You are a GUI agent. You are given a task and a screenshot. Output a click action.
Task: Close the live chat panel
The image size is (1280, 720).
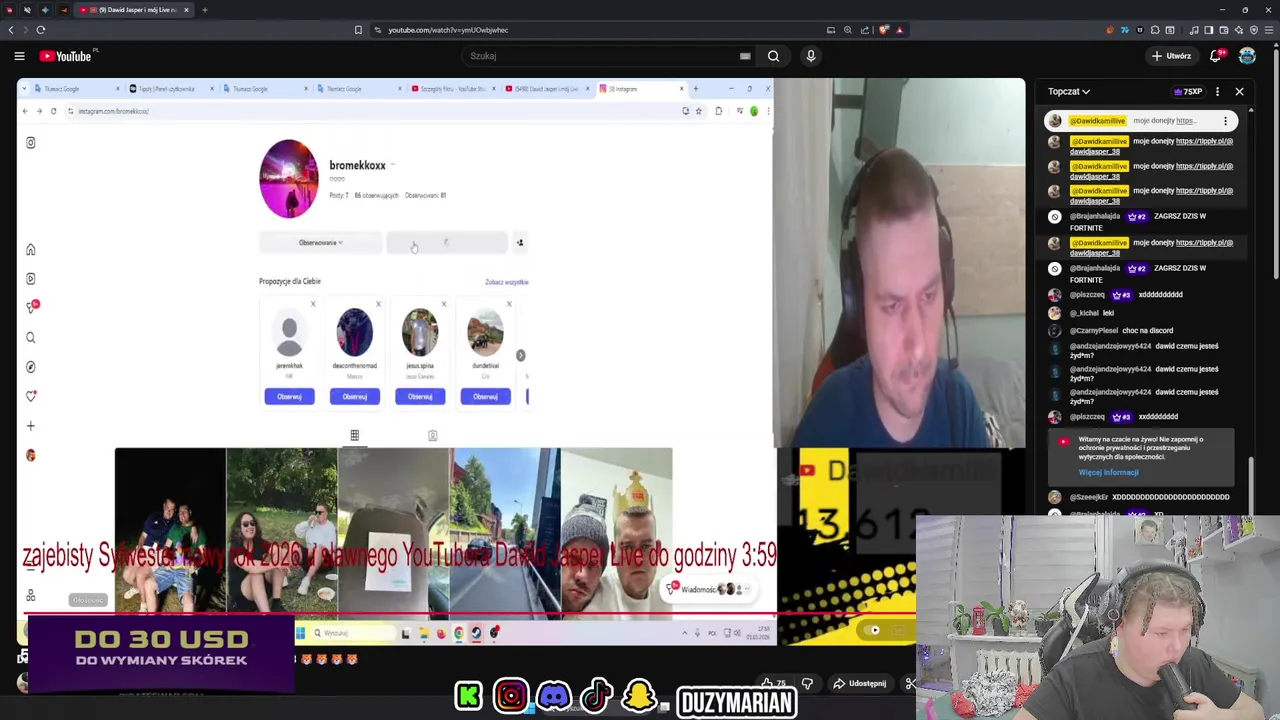click(x=1239, y=92)
